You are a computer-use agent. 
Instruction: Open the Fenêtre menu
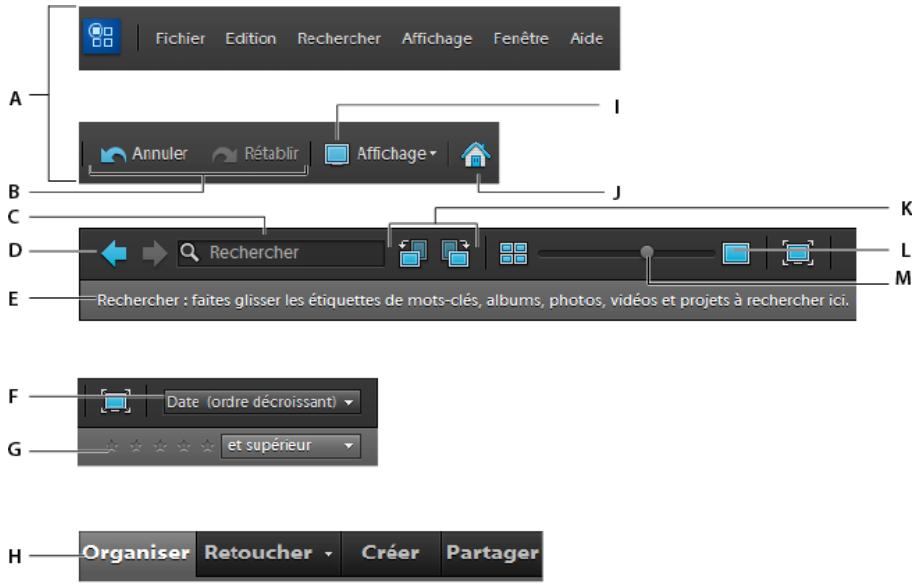[521, 39]
